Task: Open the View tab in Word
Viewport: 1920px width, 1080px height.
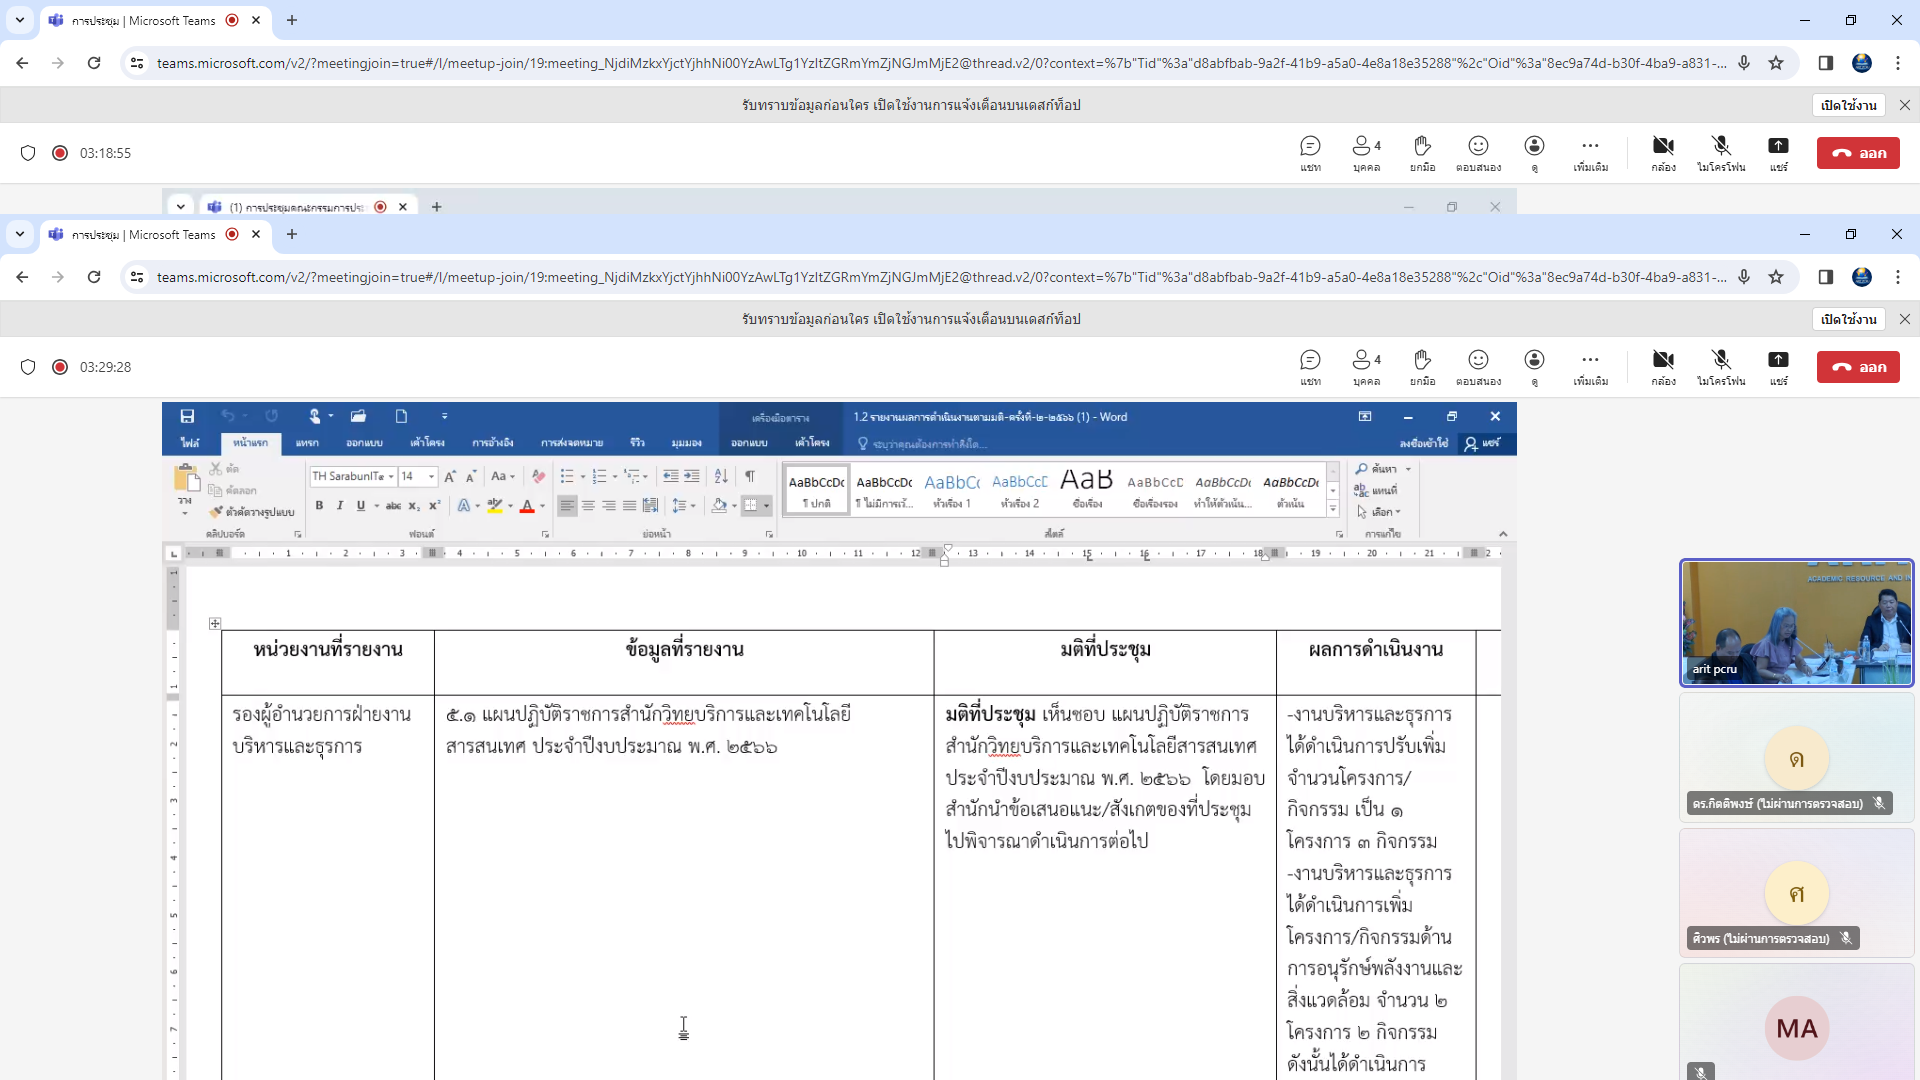Action: (x=686, y=443)
